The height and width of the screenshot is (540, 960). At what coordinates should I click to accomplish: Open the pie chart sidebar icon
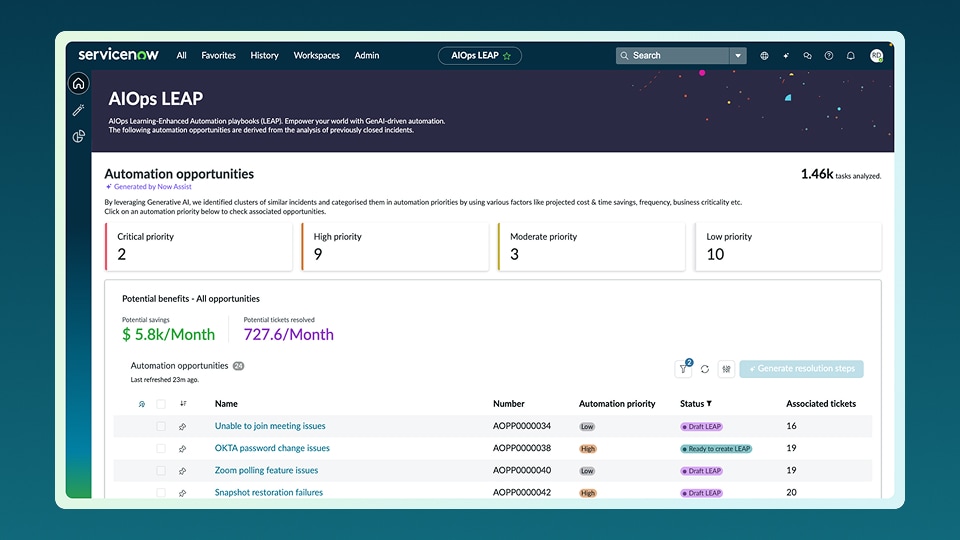(x=78, y=136)
